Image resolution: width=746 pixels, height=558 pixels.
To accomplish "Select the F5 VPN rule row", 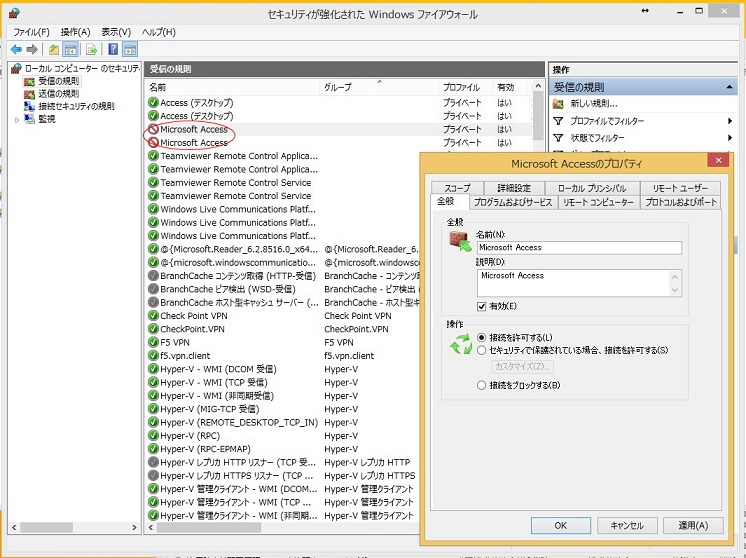I will (283, 343).
